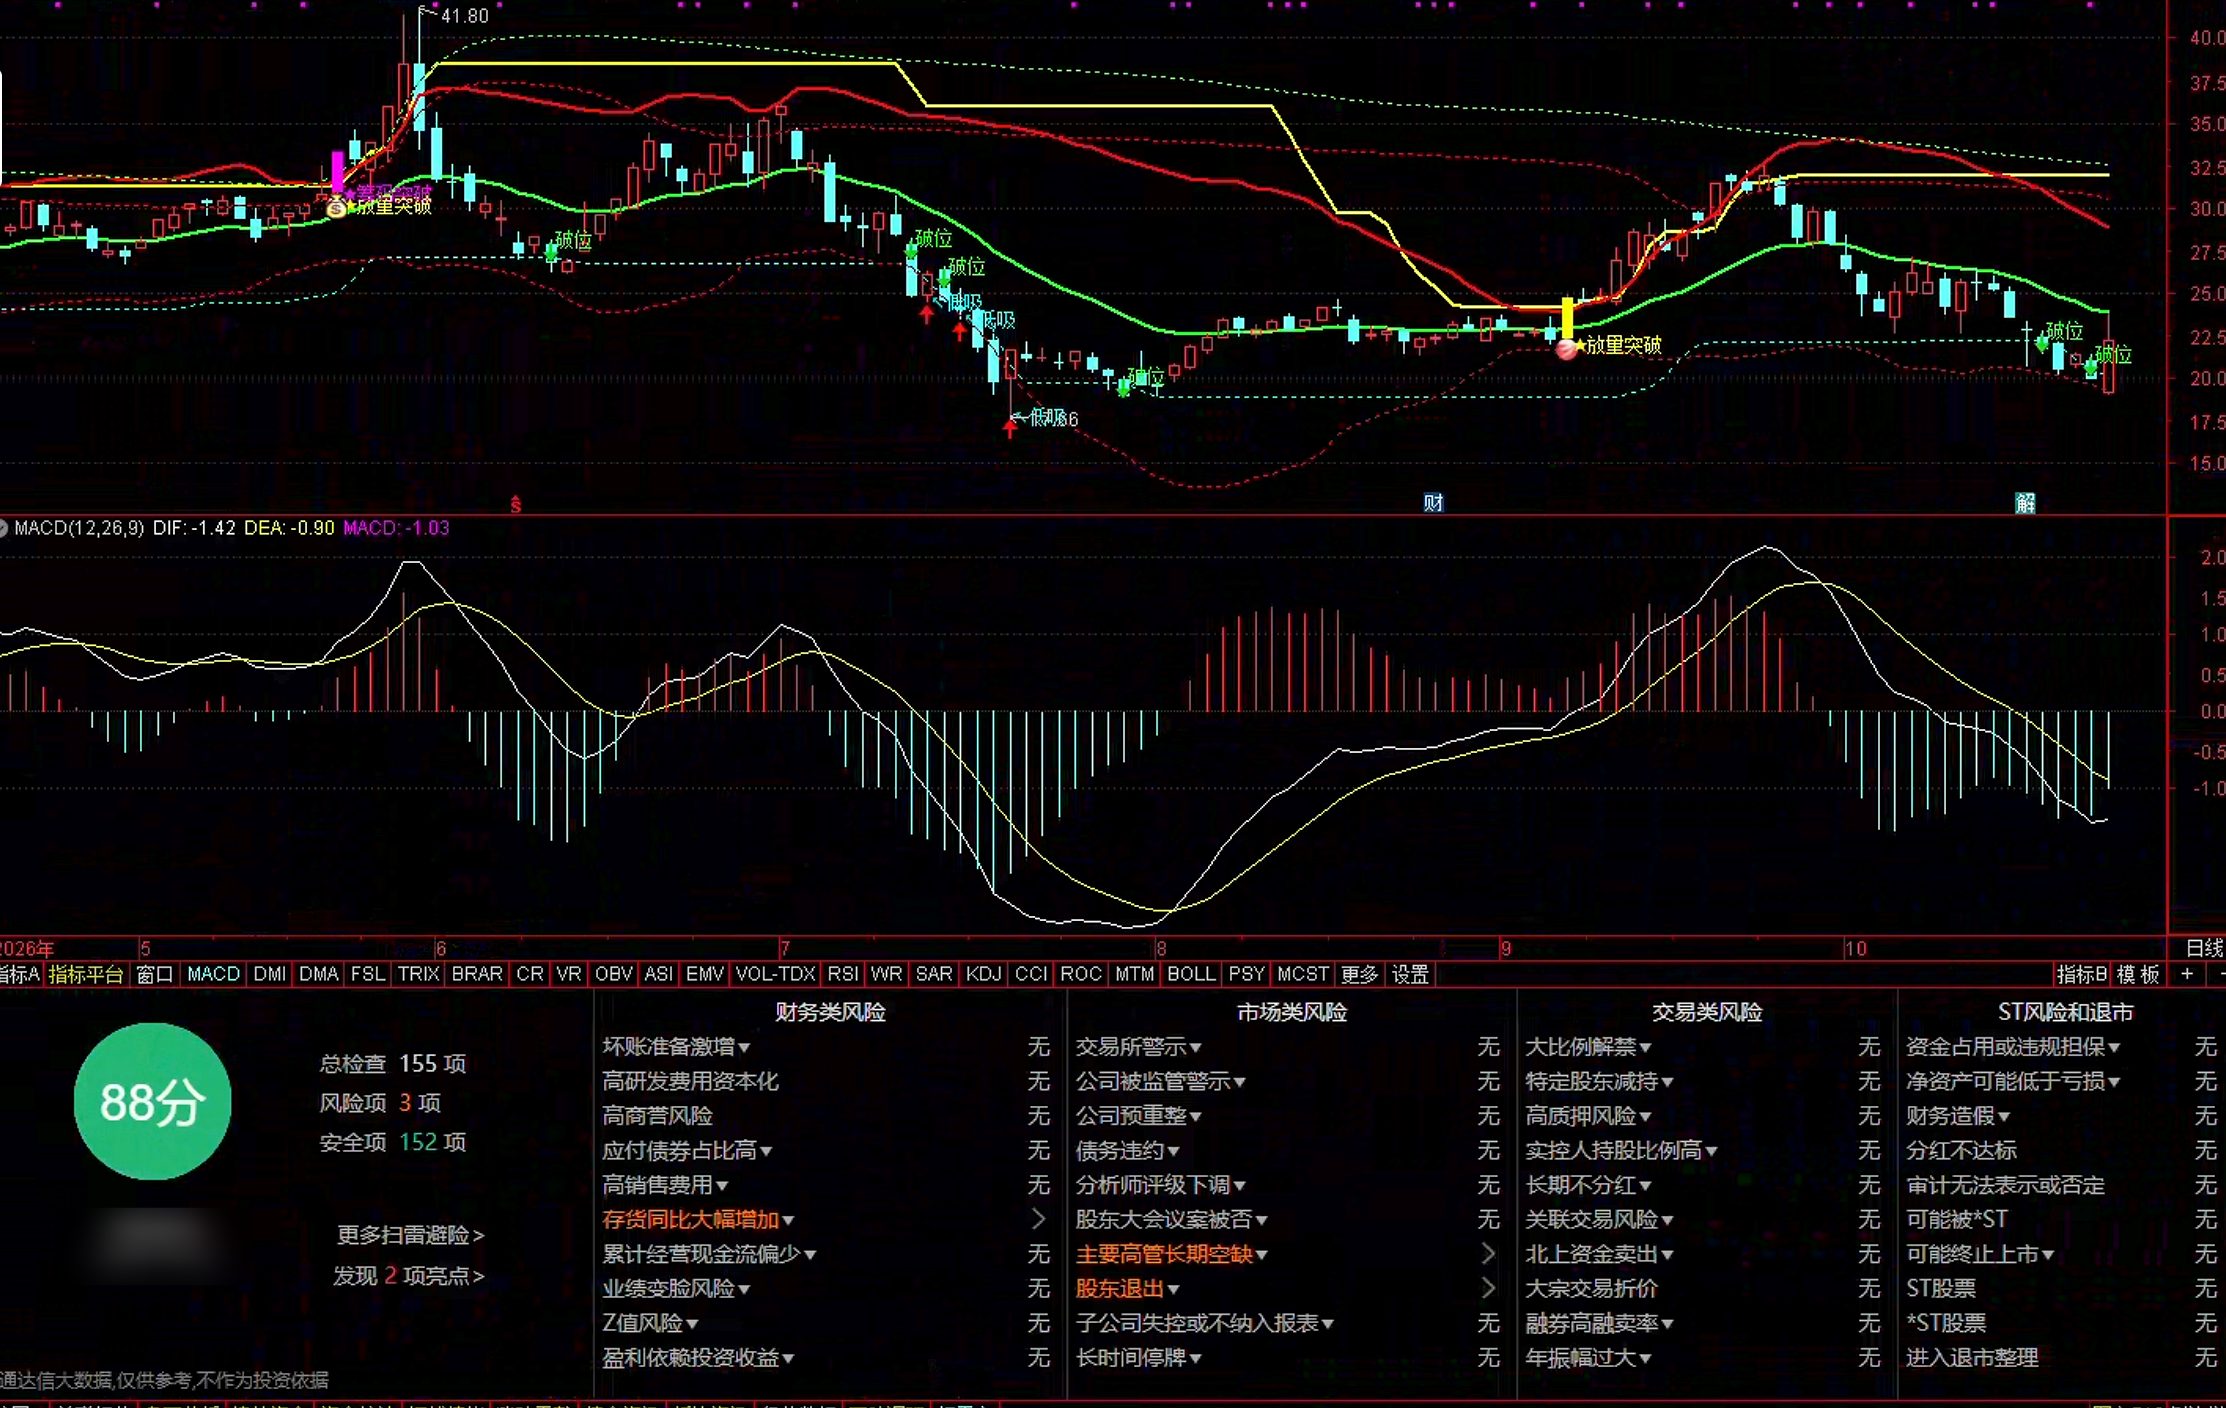2226x1408 pixels.
Task: Click the 主要高管长期空缺 risk item
Action: click(1164, 1254)
